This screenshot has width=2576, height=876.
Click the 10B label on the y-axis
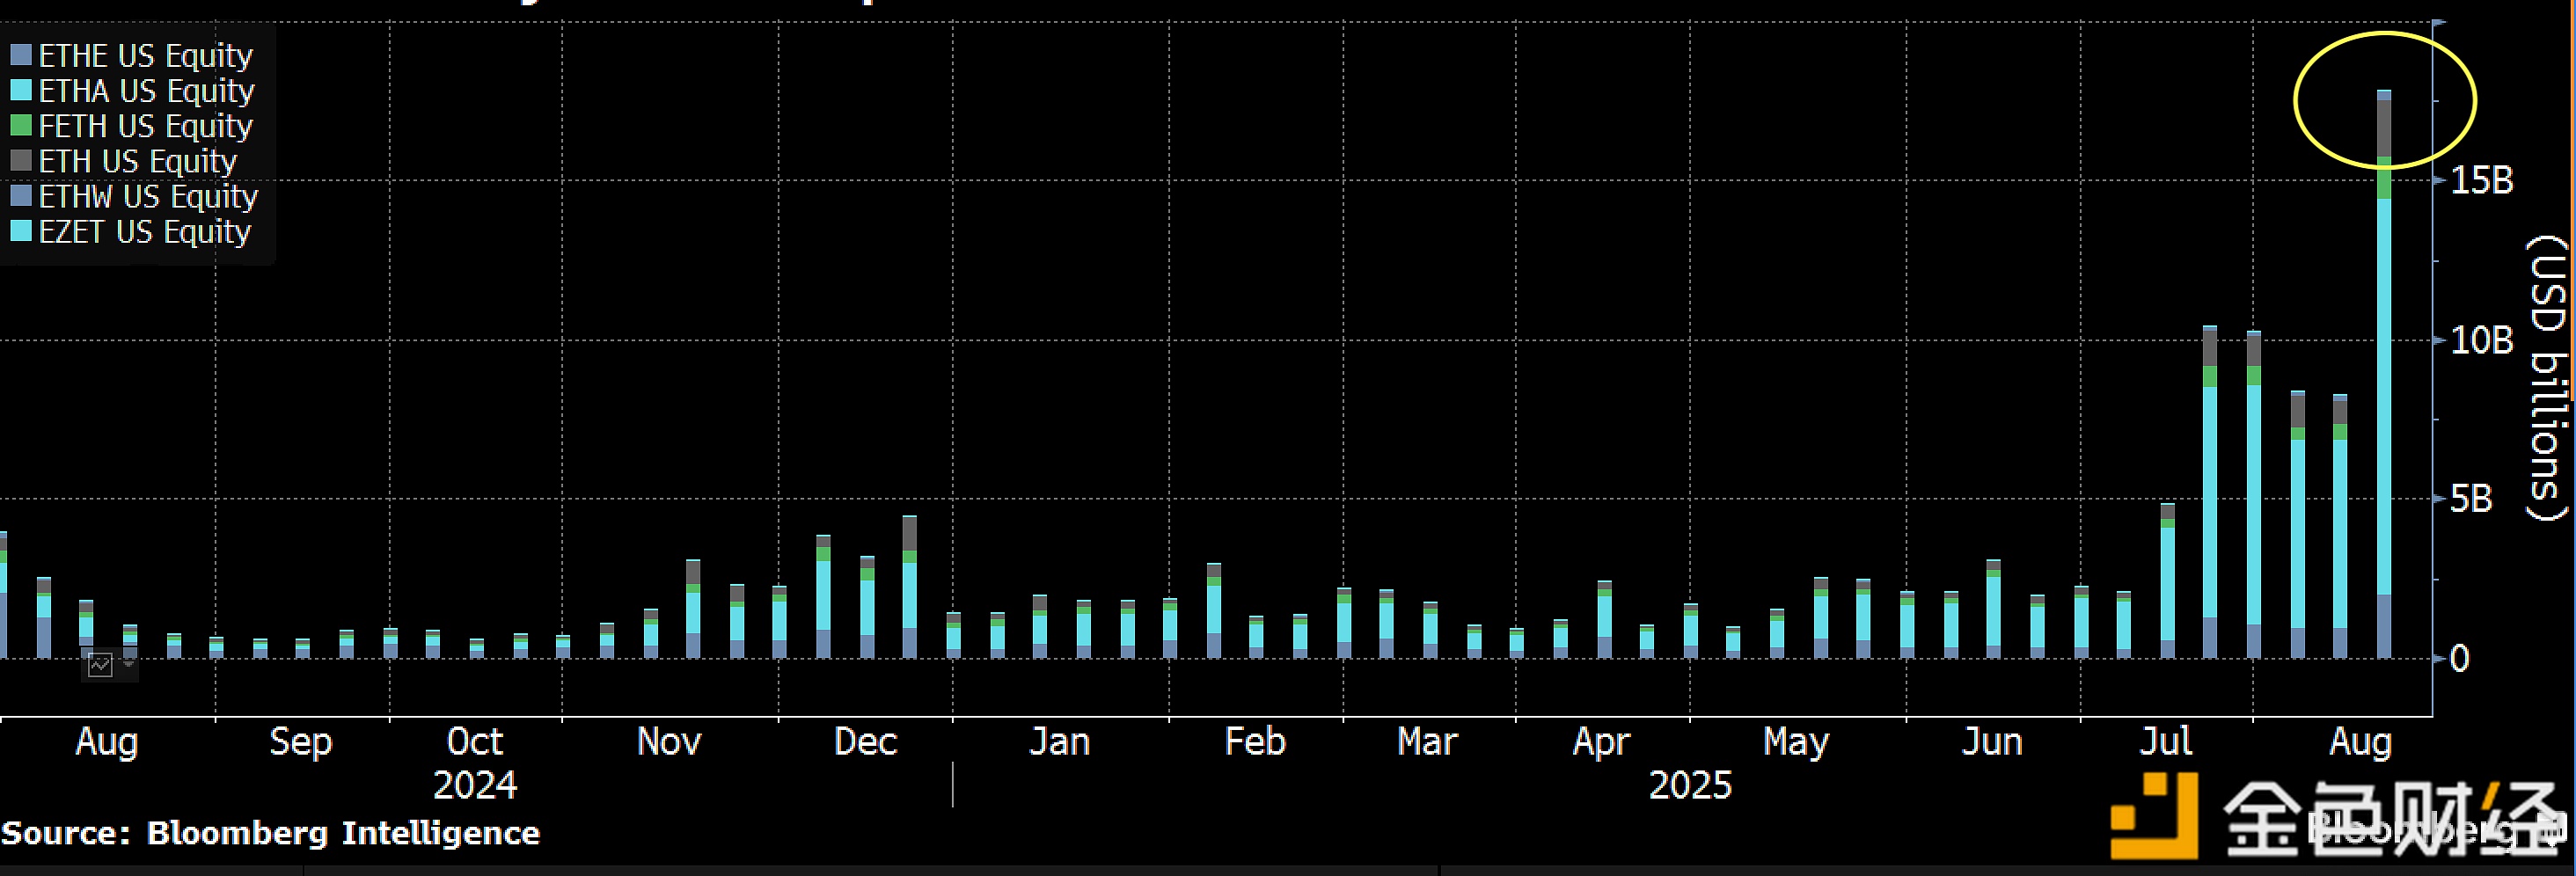[2481, 340]
